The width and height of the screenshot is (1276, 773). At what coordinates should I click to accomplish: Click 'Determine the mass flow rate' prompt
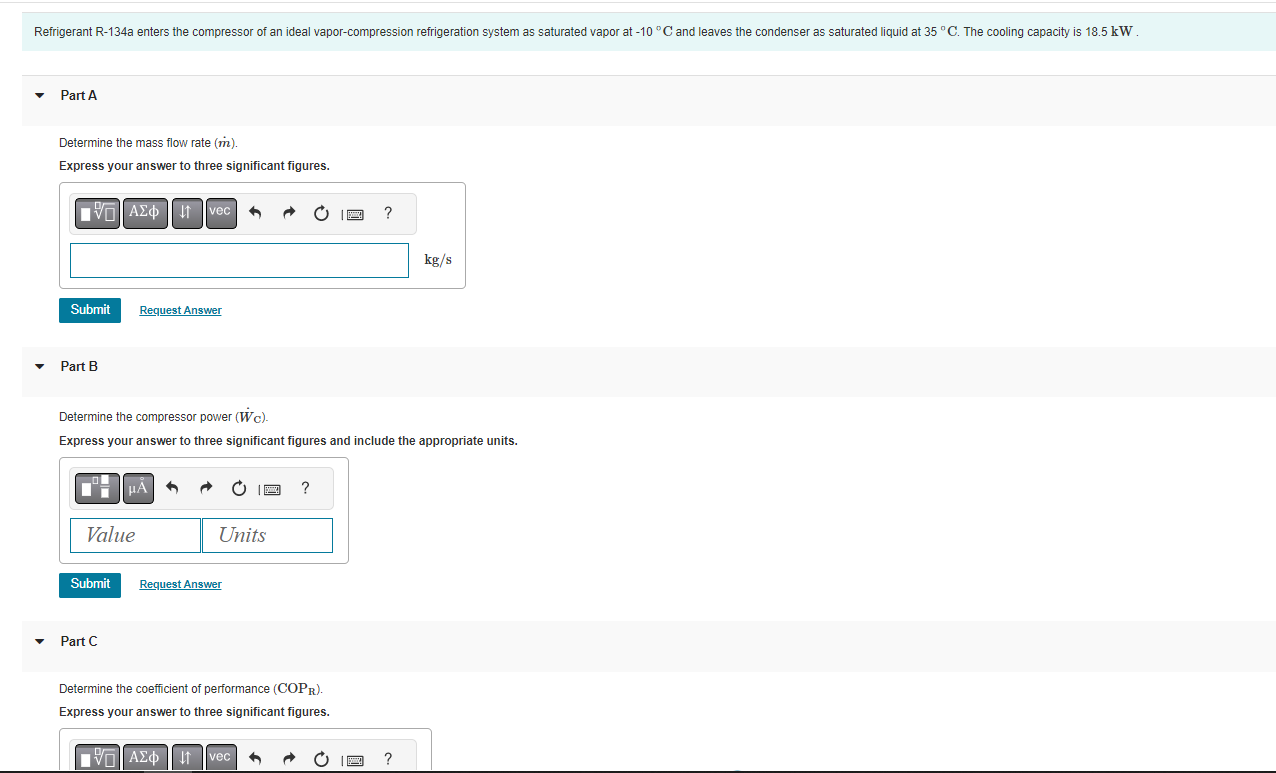coord(148,143)
